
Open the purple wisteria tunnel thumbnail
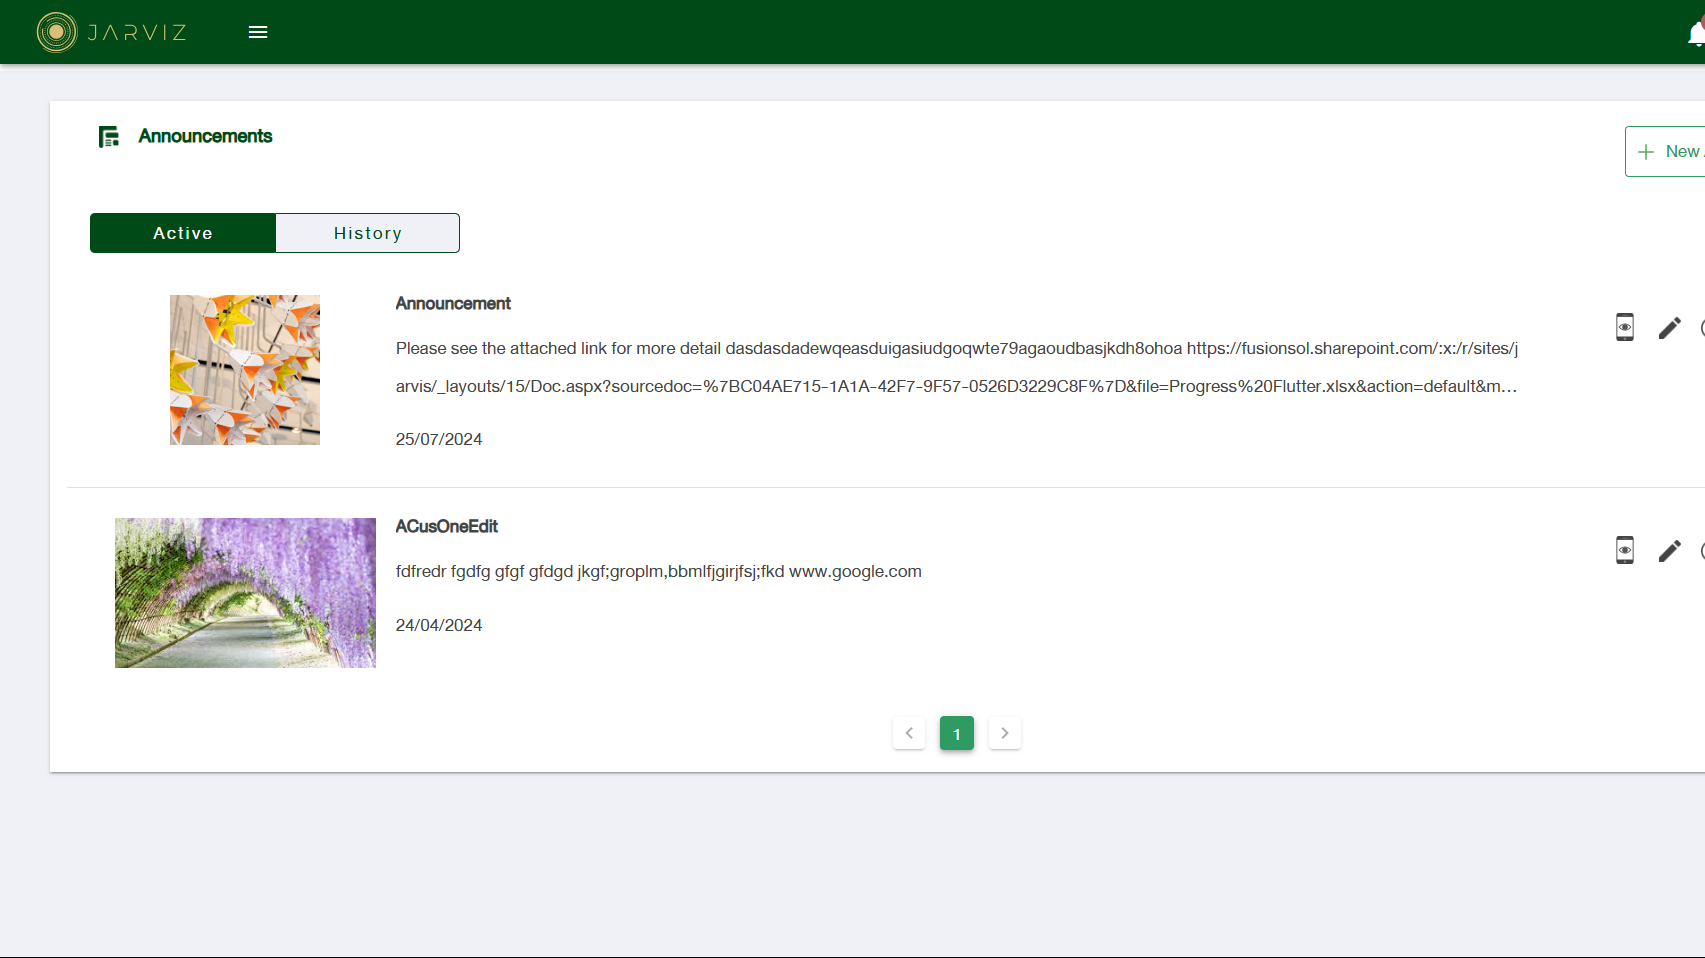tap(245, 593)
